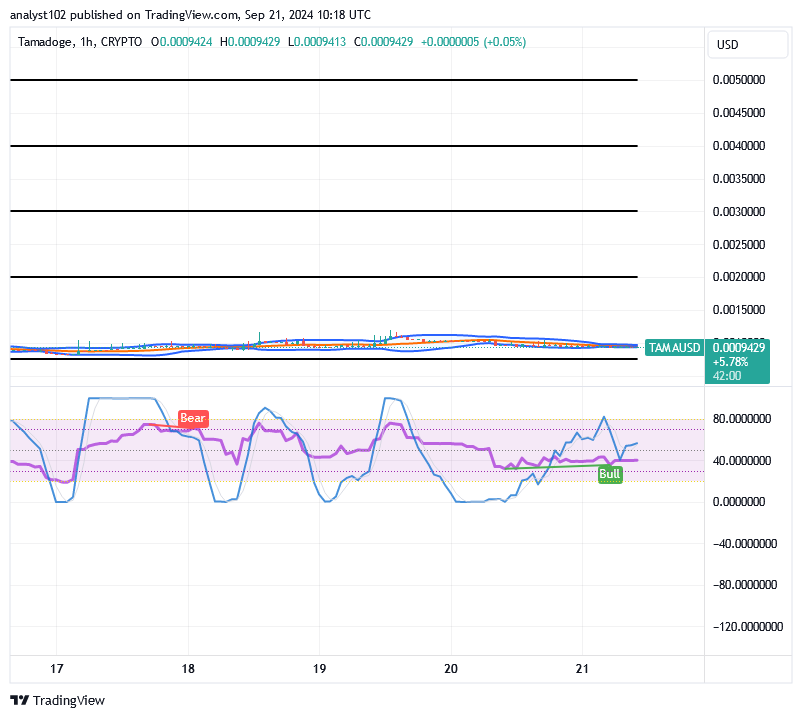Click the -120.0000000 oscillator scale label
This screenshot has width=802, height=718.
(x=743, y=626)
